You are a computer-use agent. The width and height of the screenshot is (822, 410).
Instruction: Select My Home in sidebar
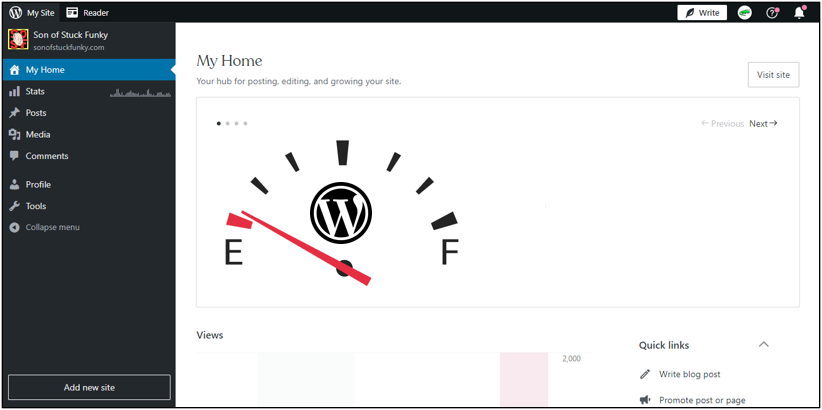point(45,70)
